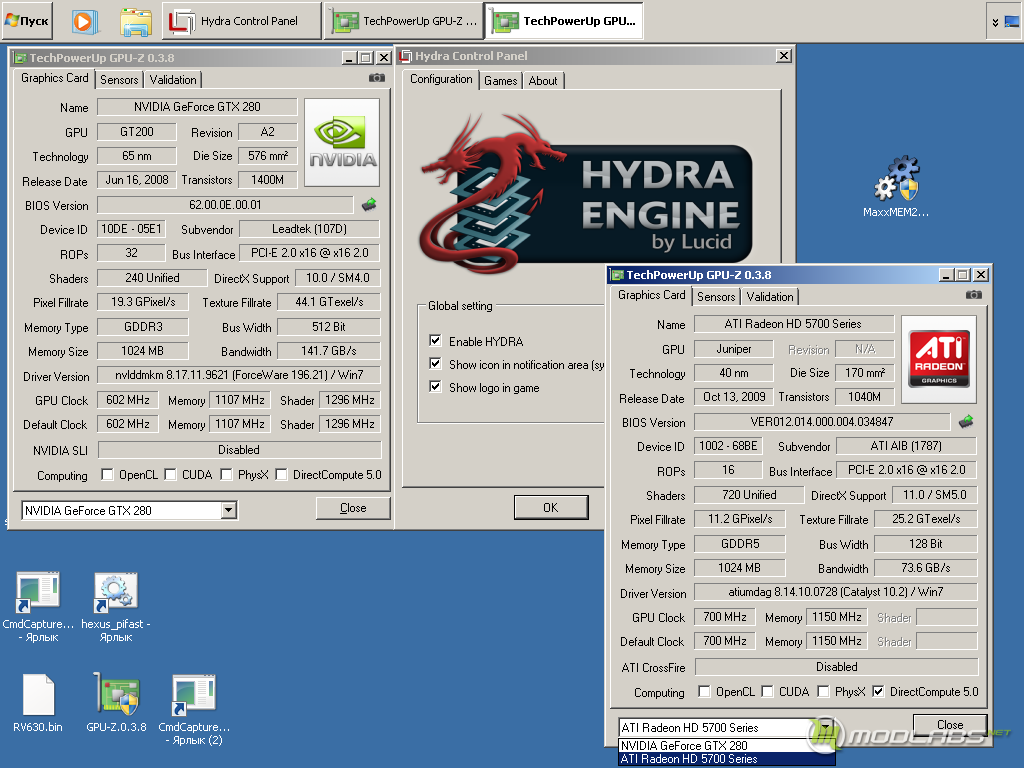
Task: Click the BIOS Version field 62.00.0E.00.01
Action: (225, 205)
